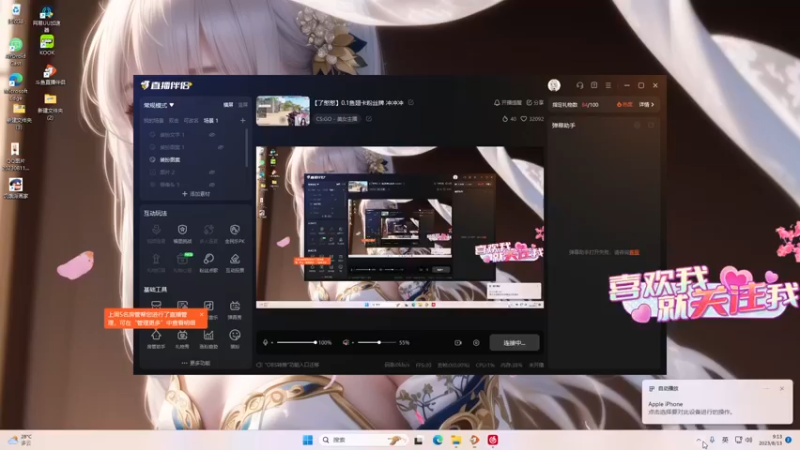Click 分享 share button

point(535,103)
